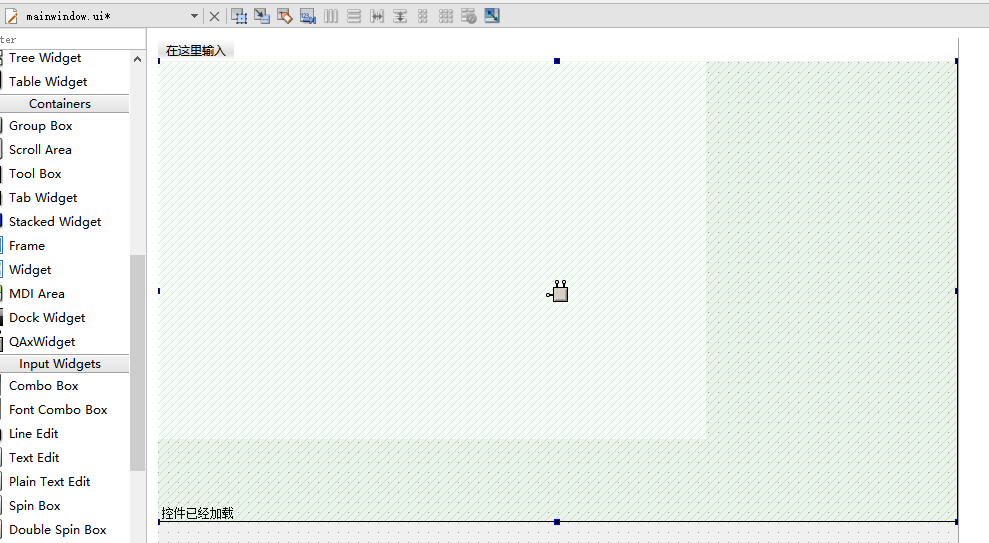This screenshot has width=989, height=543.
Task: Lay out horizontally in splitter
Action: (x=377, y=16)
